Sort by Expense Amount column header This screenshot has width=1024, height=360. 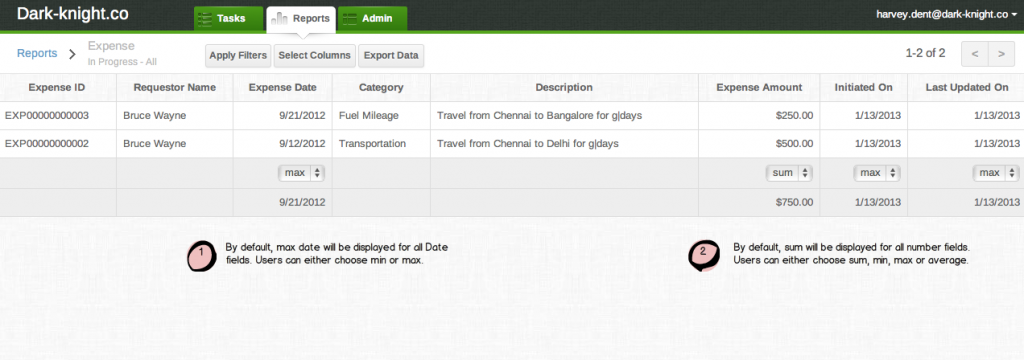tap(759, 88)
